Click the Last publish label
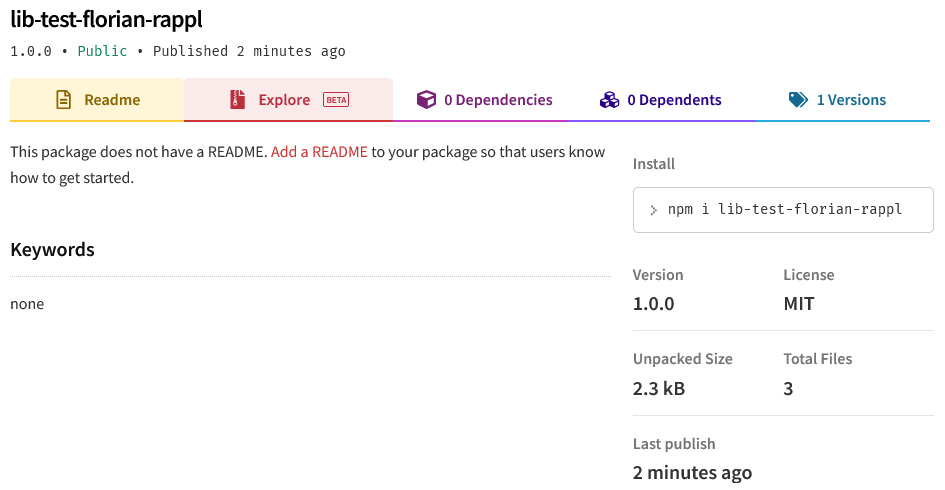This screenshot has height=490, width=945. point(674,444)
